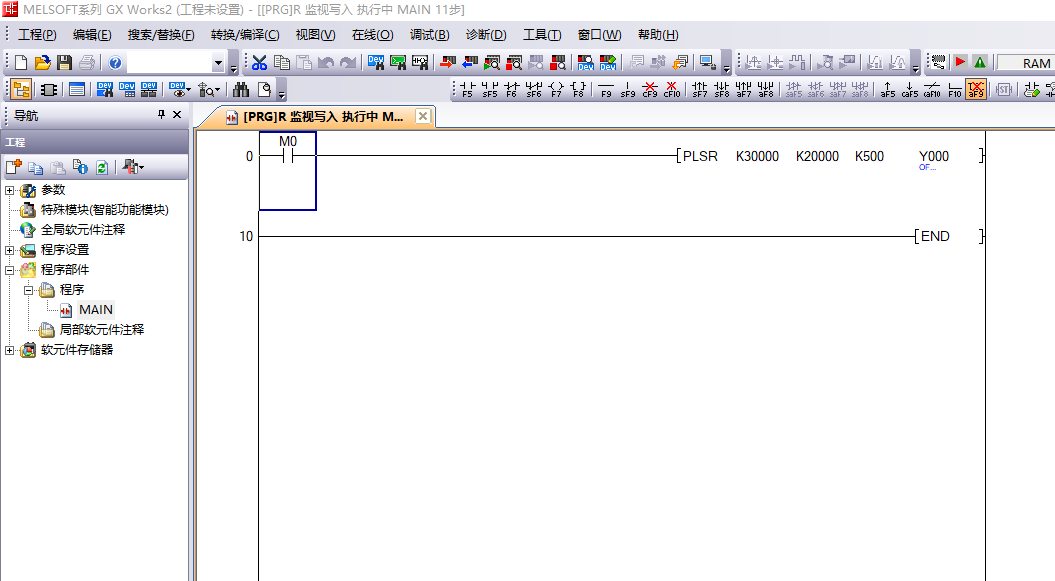This screenshot has width=1055, height=581.
Task: Click the Save project icon
Action: (64, 63)
